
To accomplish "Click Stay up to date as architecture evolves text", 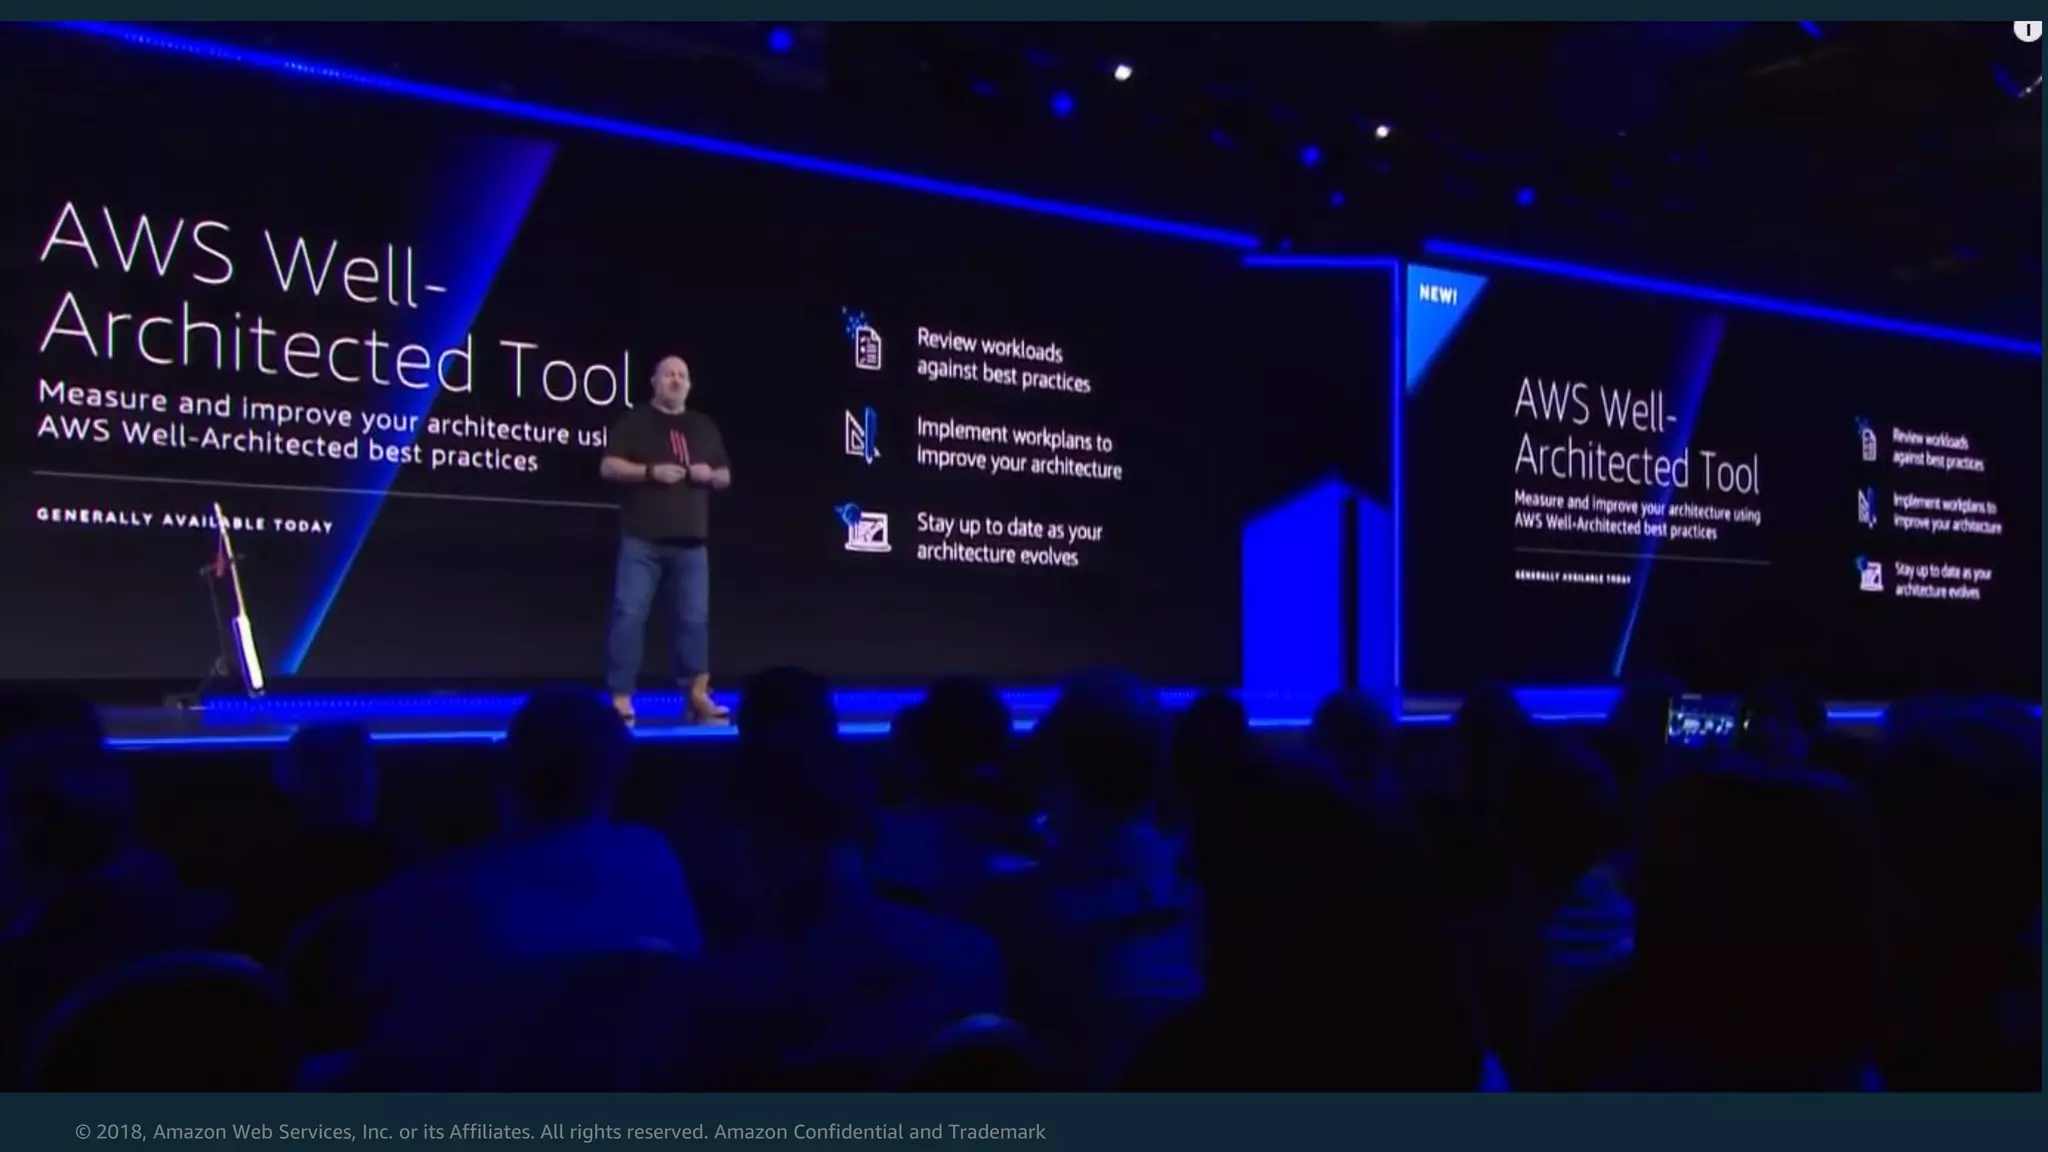I will (1008, 539).
